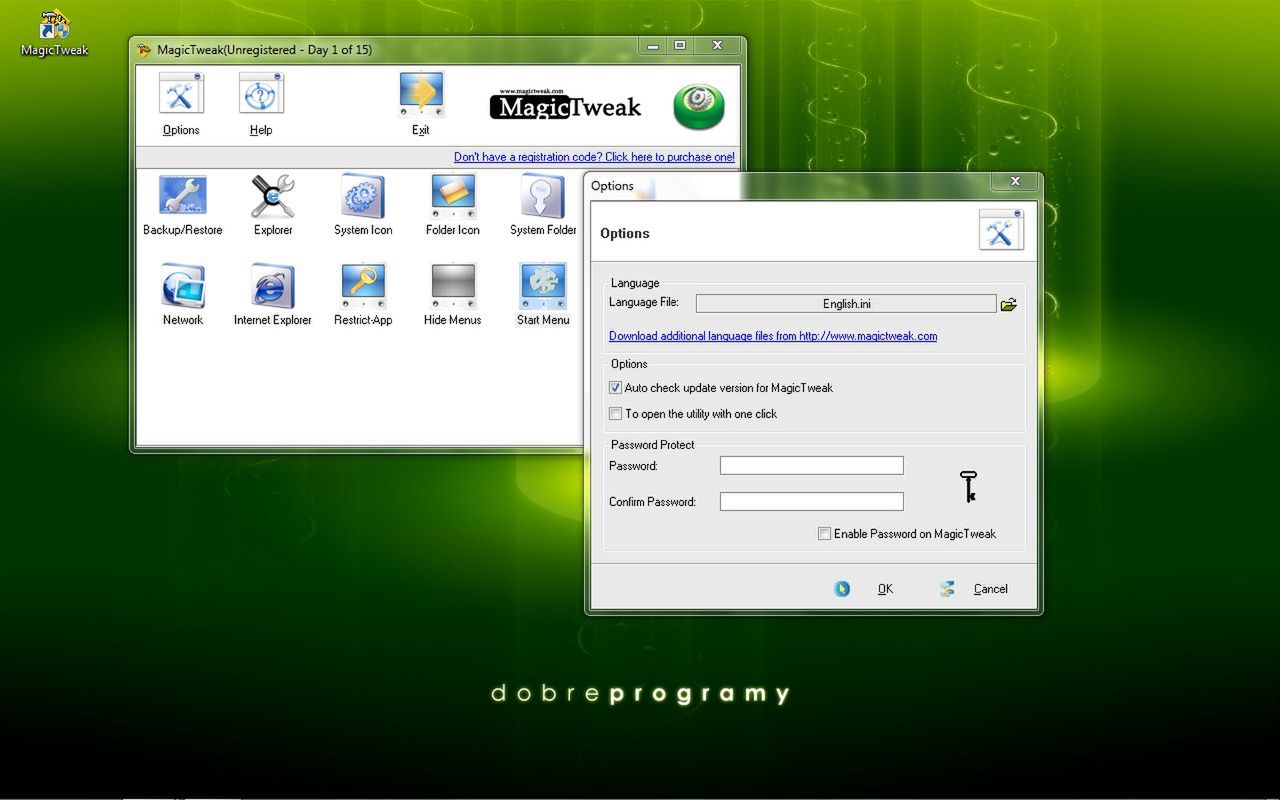Image resolution: width=1280 pixels, height=800 pixels.
Task: Click the green round MagicTweak button
Action: click(x=699, y=106)
